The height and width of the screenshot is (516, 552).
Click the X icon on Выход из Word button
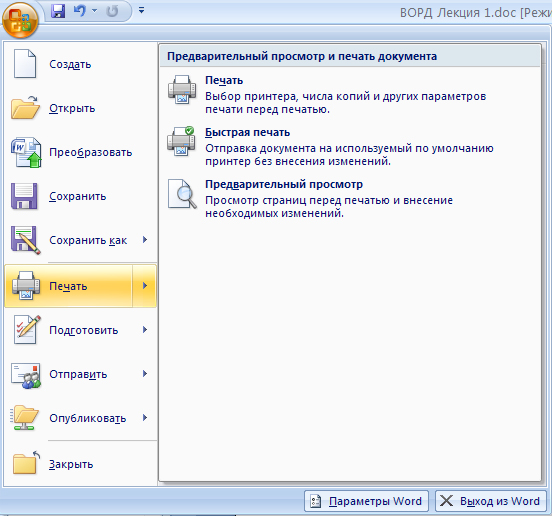(446, 501)
